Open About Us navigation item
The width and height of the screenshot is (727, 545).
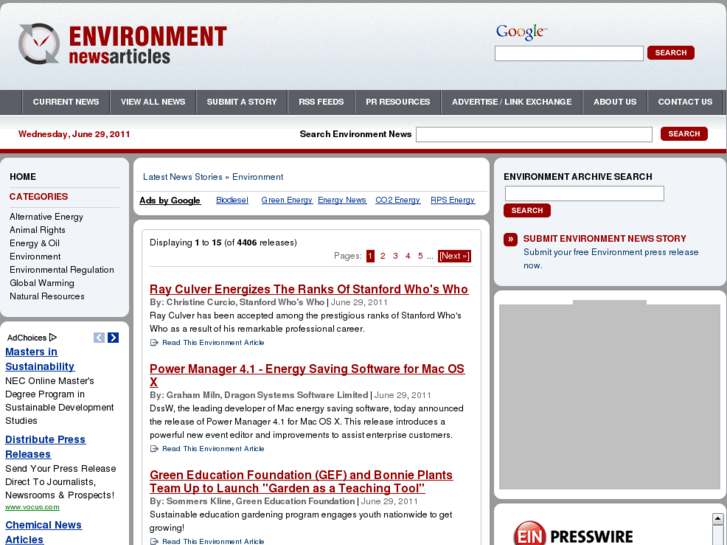(x=615, y=102)
